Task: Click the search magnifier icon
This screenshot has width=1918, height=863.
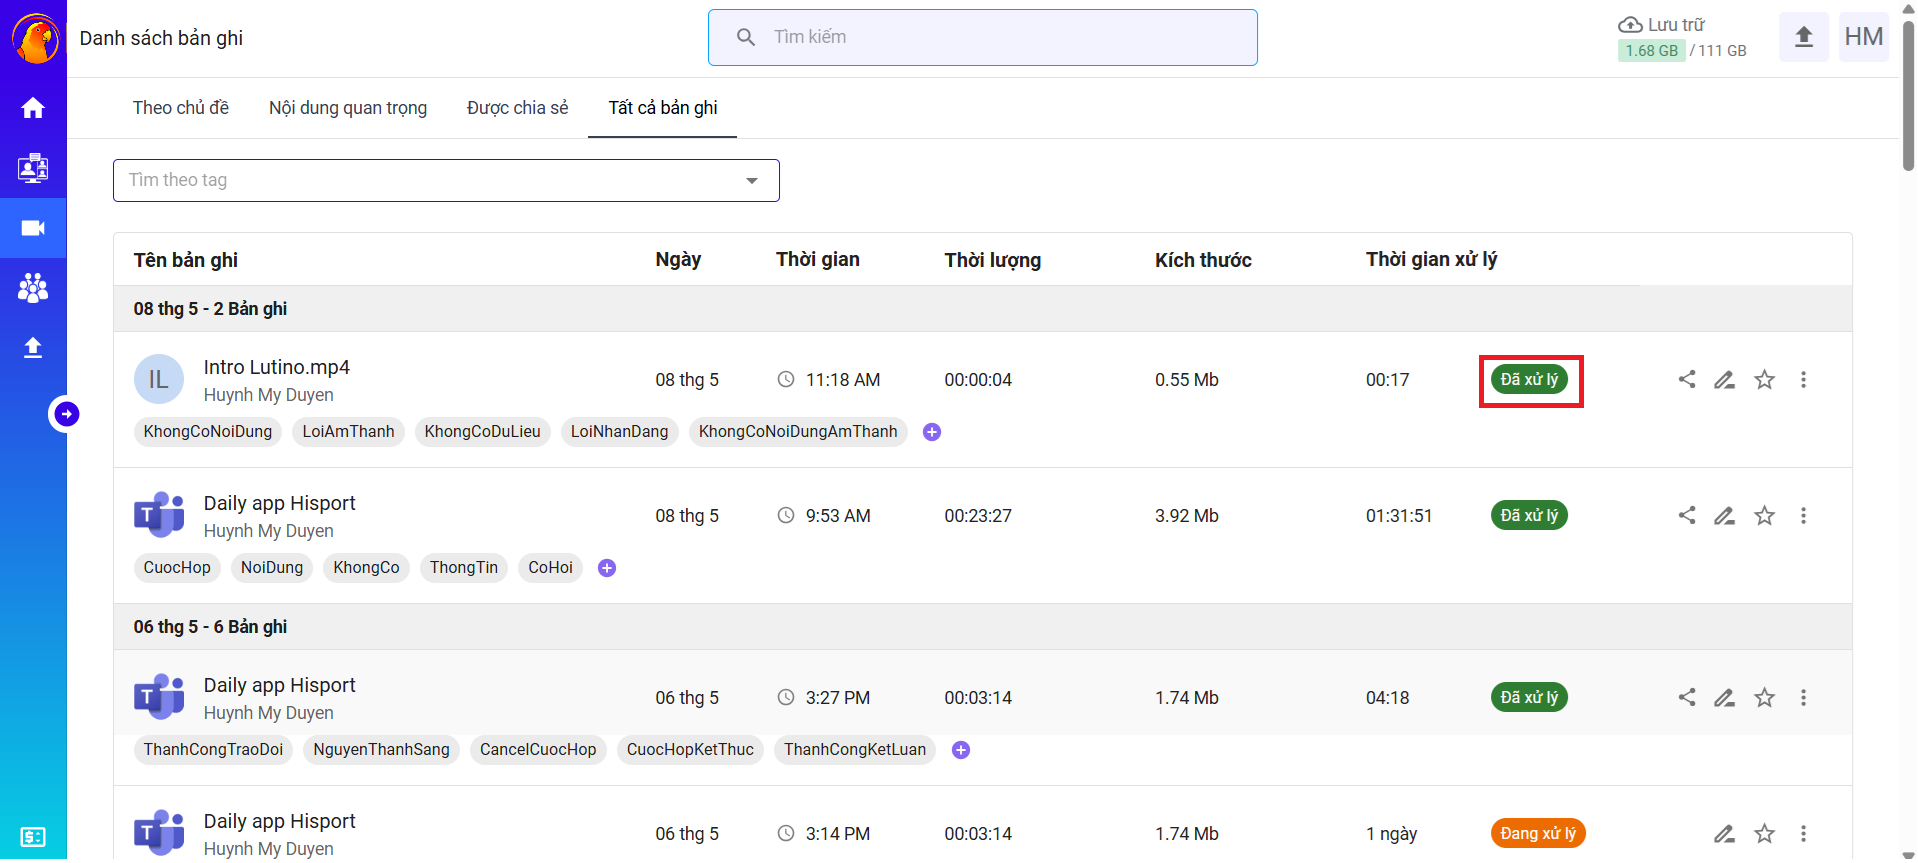Action: [746, 38]
